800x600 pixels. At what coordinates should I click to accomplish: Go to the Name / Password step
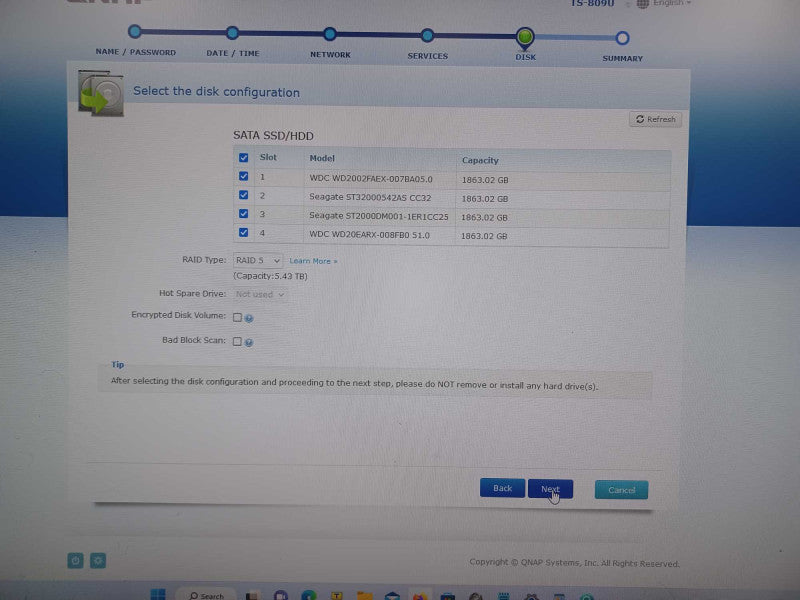(x=135, y=32)
